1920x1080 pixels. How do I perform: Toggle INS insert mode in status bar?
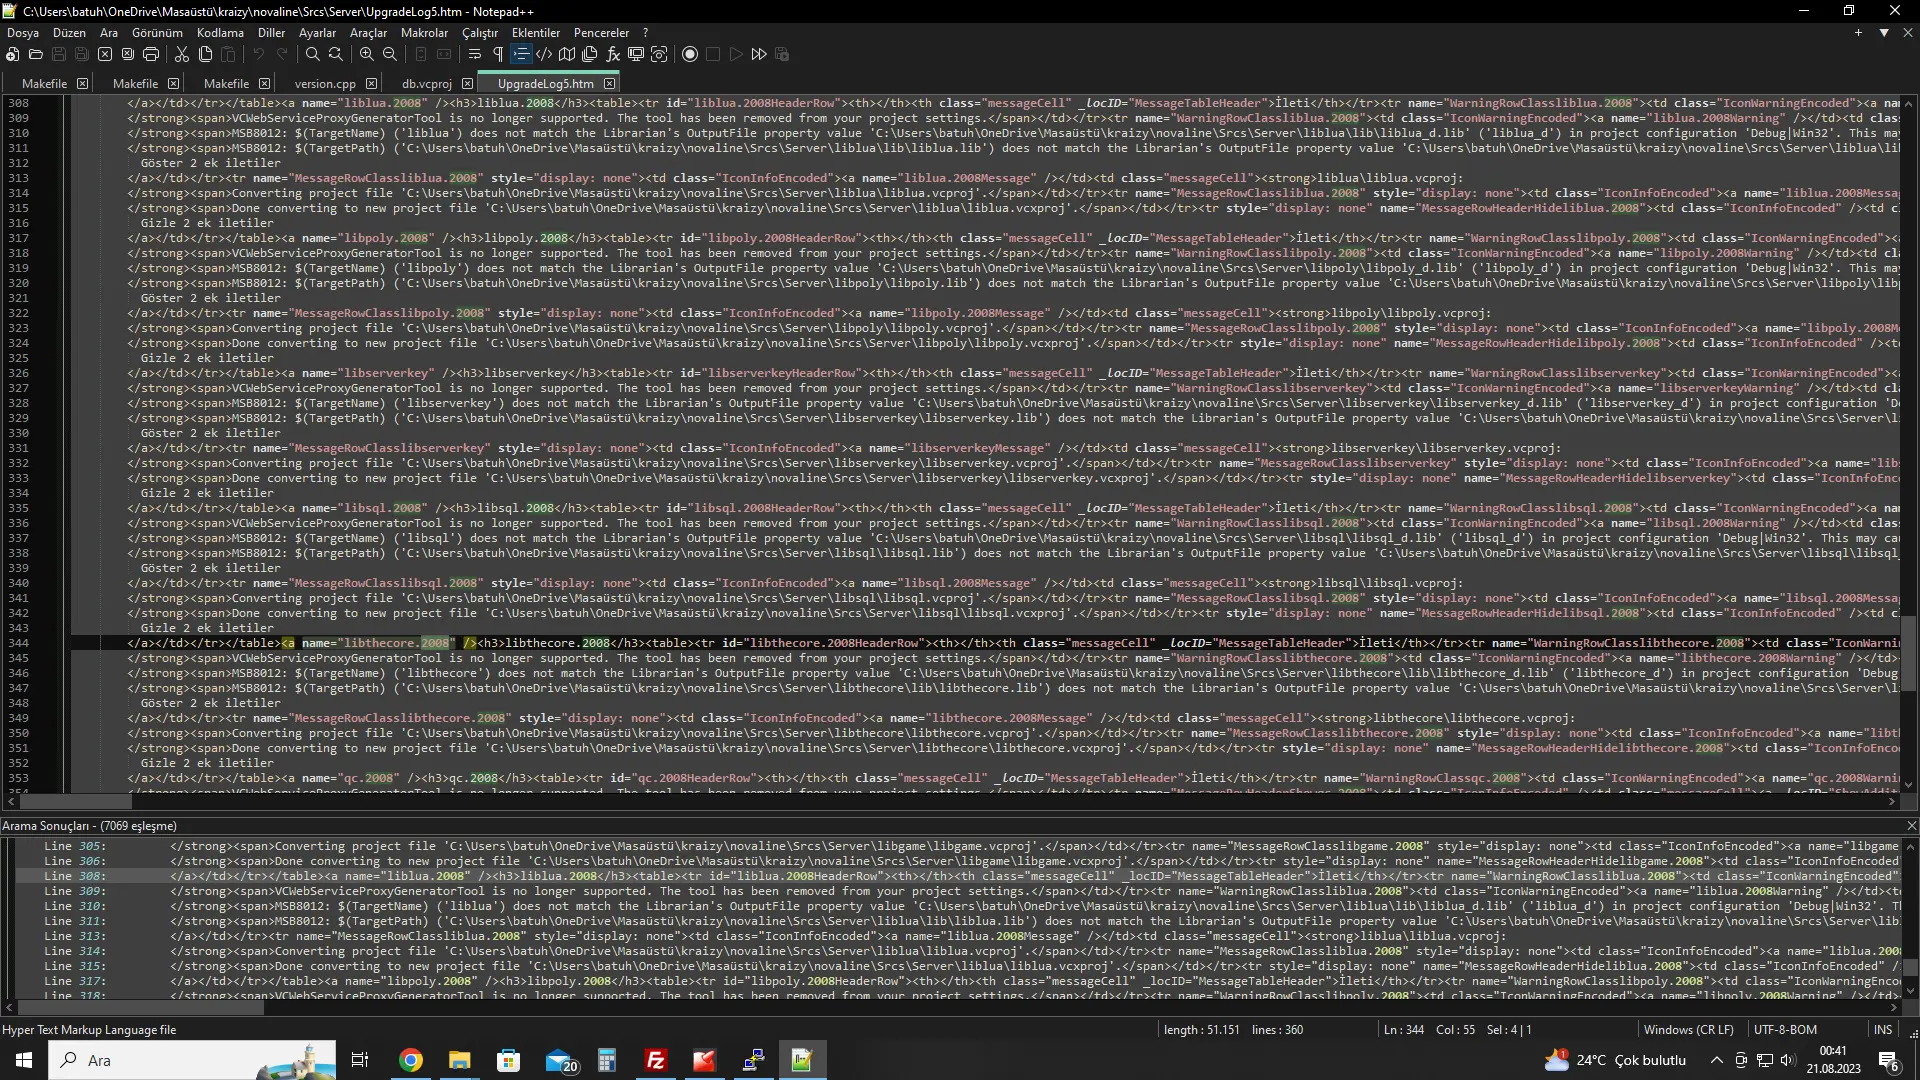click(1883, 1029)
